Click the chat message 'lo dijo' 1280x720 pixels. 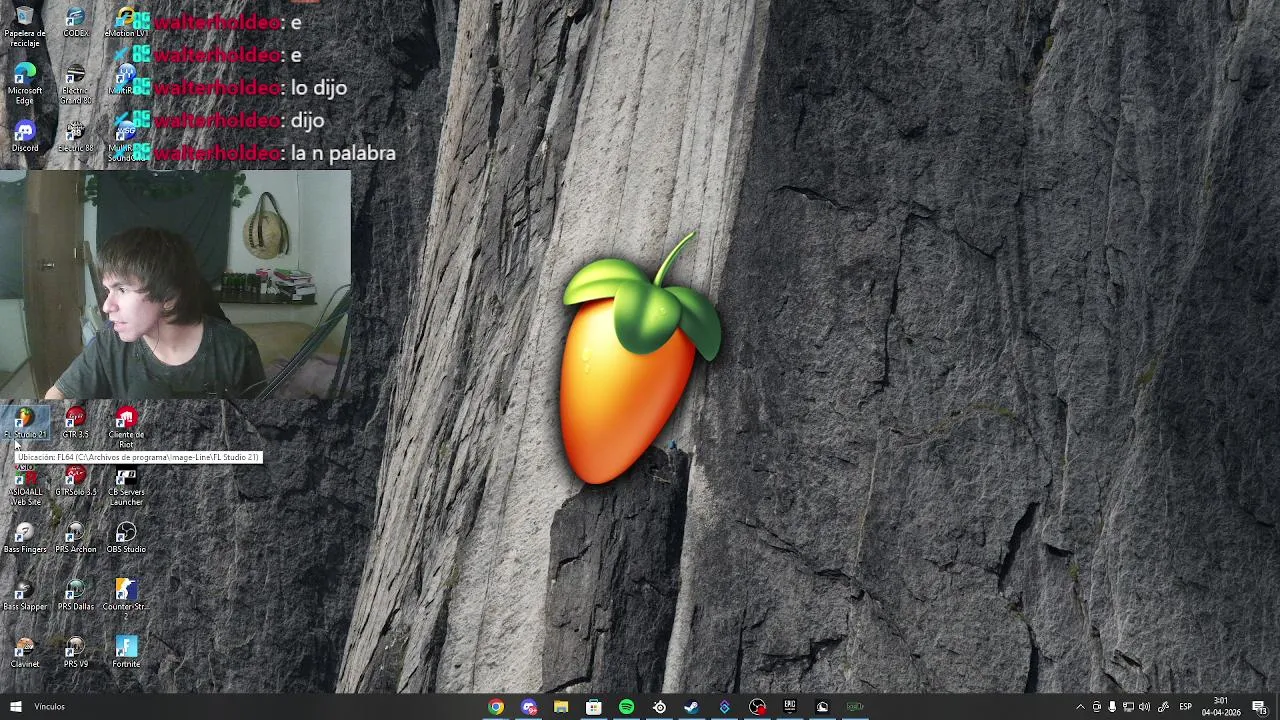click(x=319, y=88)
